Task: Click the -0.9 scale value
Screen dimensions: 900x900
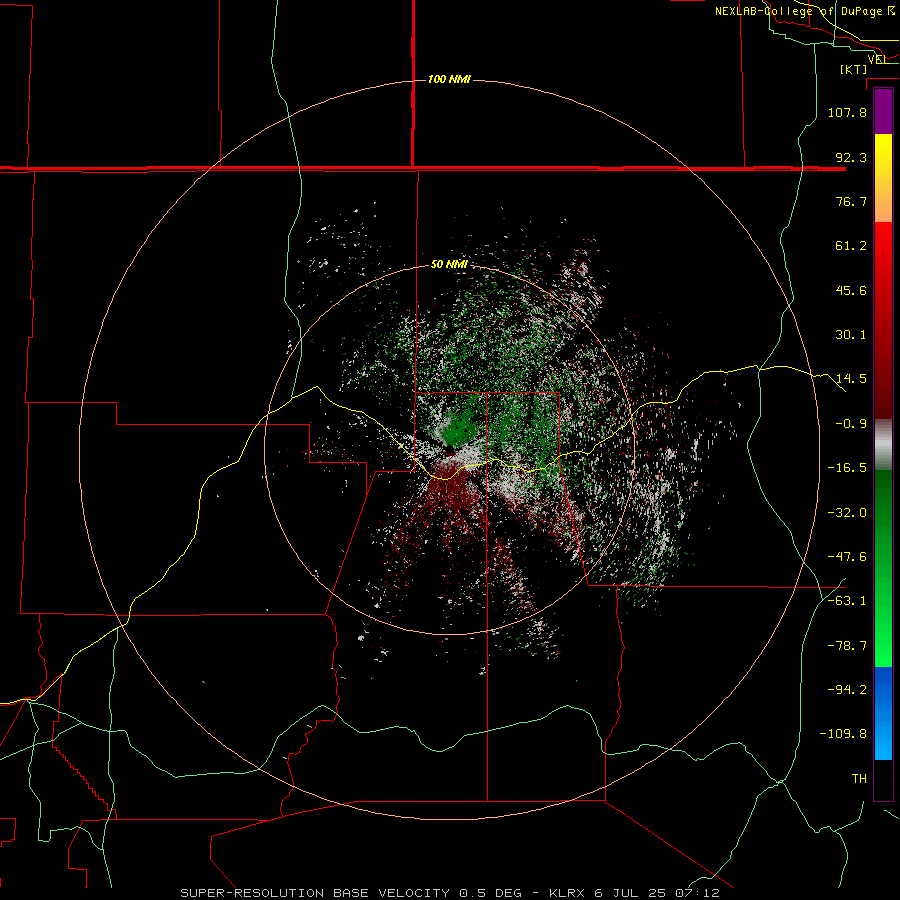Action: [851, 424]
